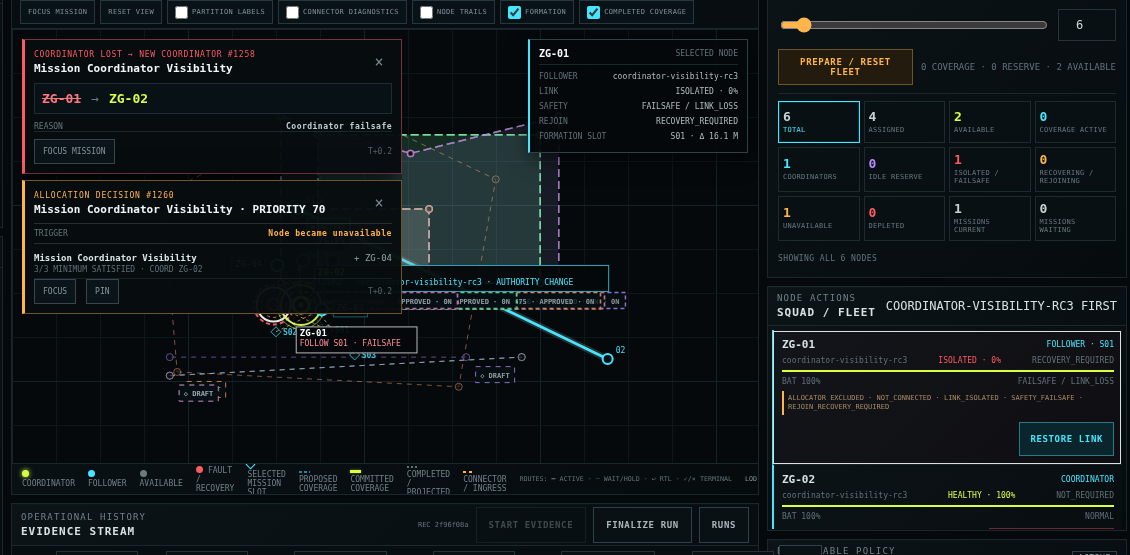Click the 'Showing all 6 nodes' text
Screen dimensions: 1130x555
[x=827, y=258]
